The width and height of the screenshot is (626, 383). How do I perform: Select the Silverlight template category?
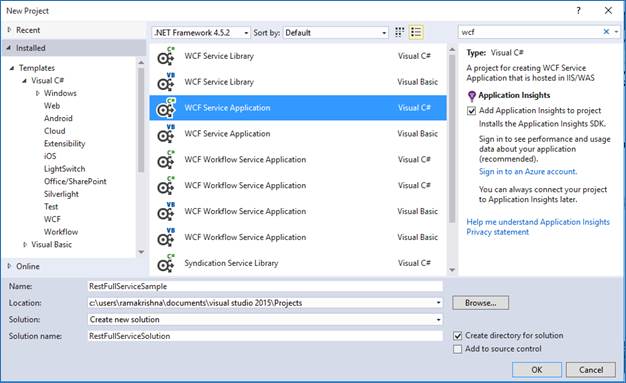click(61, 194)
